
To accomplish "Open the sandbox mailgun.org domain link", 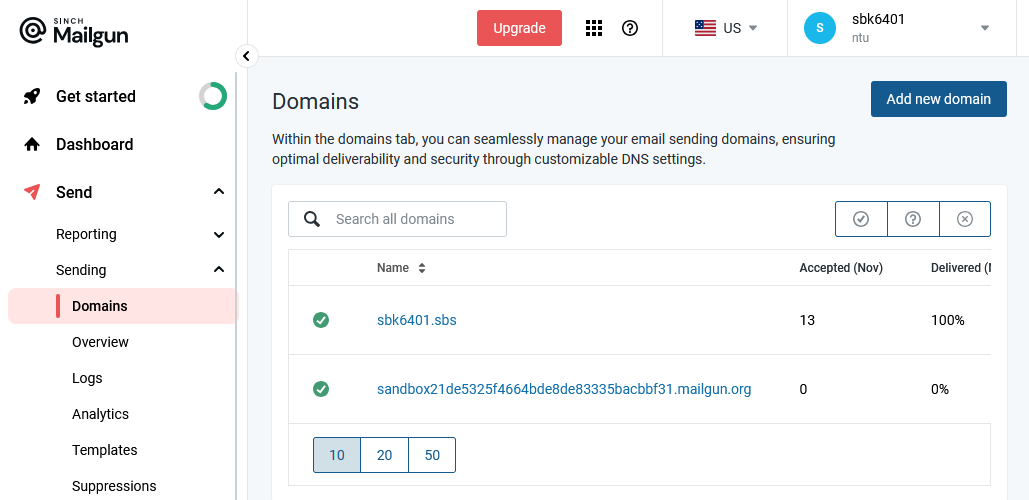I will coord(564,389).
